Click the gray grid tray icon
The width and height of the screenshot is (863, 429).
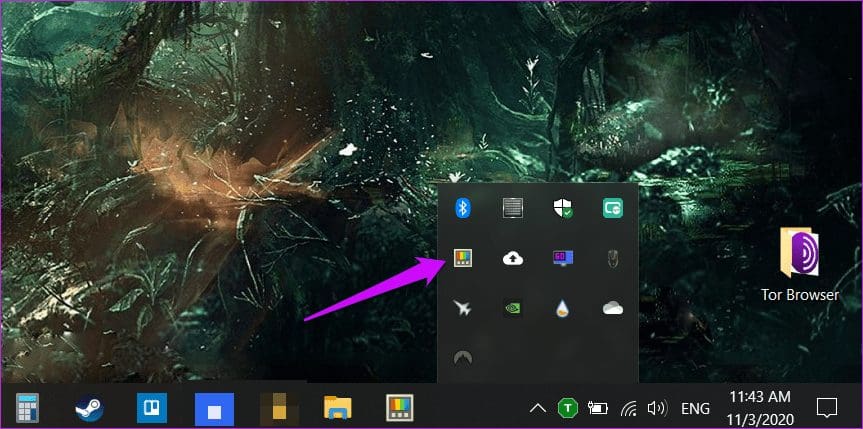[x=512, y=208]
